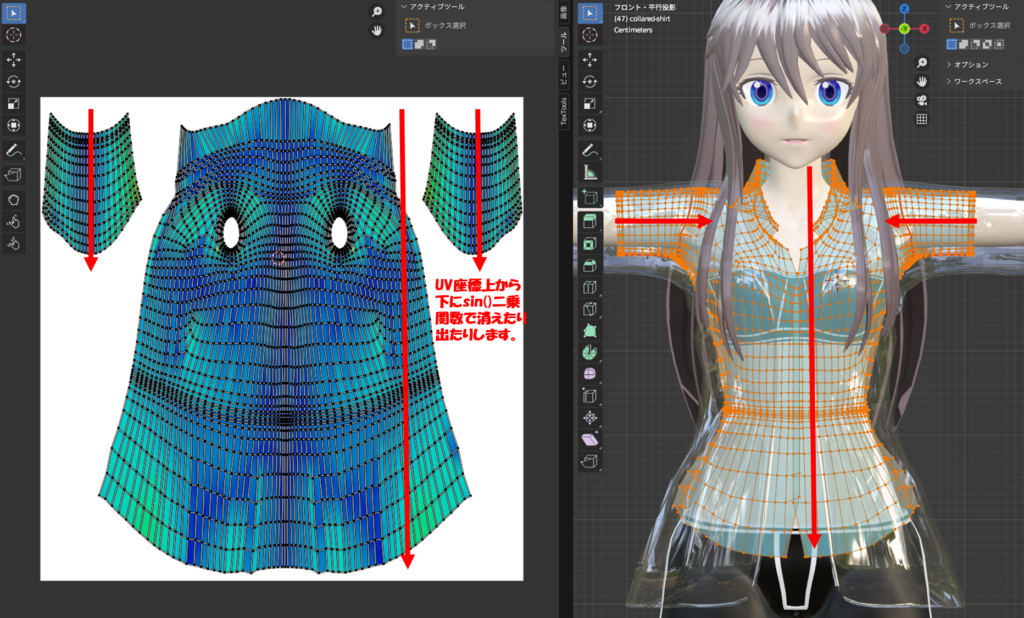Click the UV editor zoom magnifier button
The height and width of the screenshot is (618, 1024).
coord(377,11)
